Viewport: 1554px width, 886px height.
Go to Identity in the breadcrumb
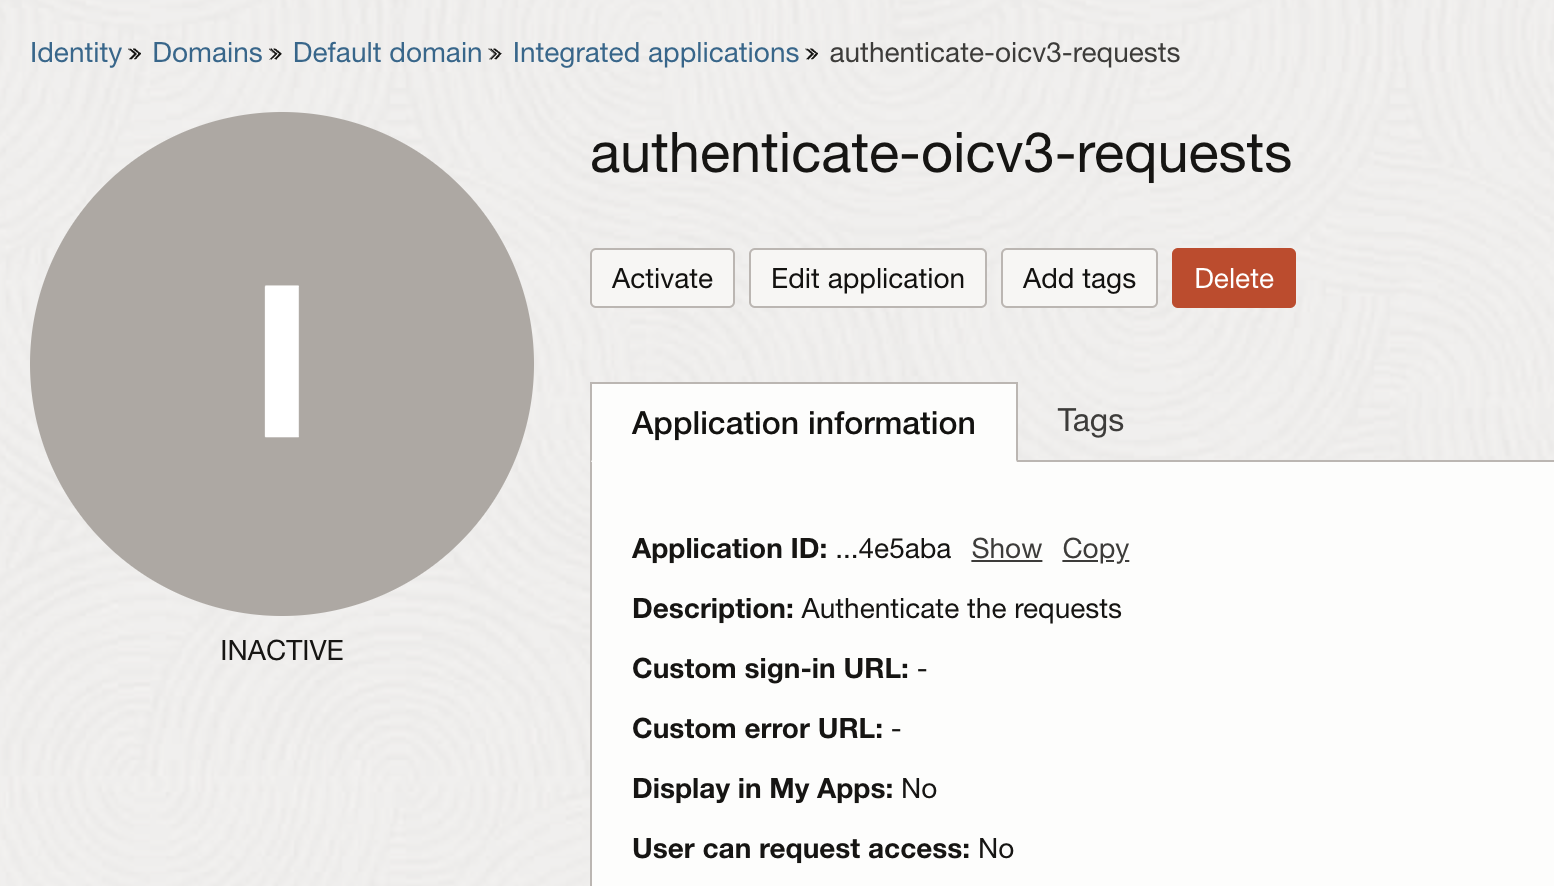coord(75,53)
